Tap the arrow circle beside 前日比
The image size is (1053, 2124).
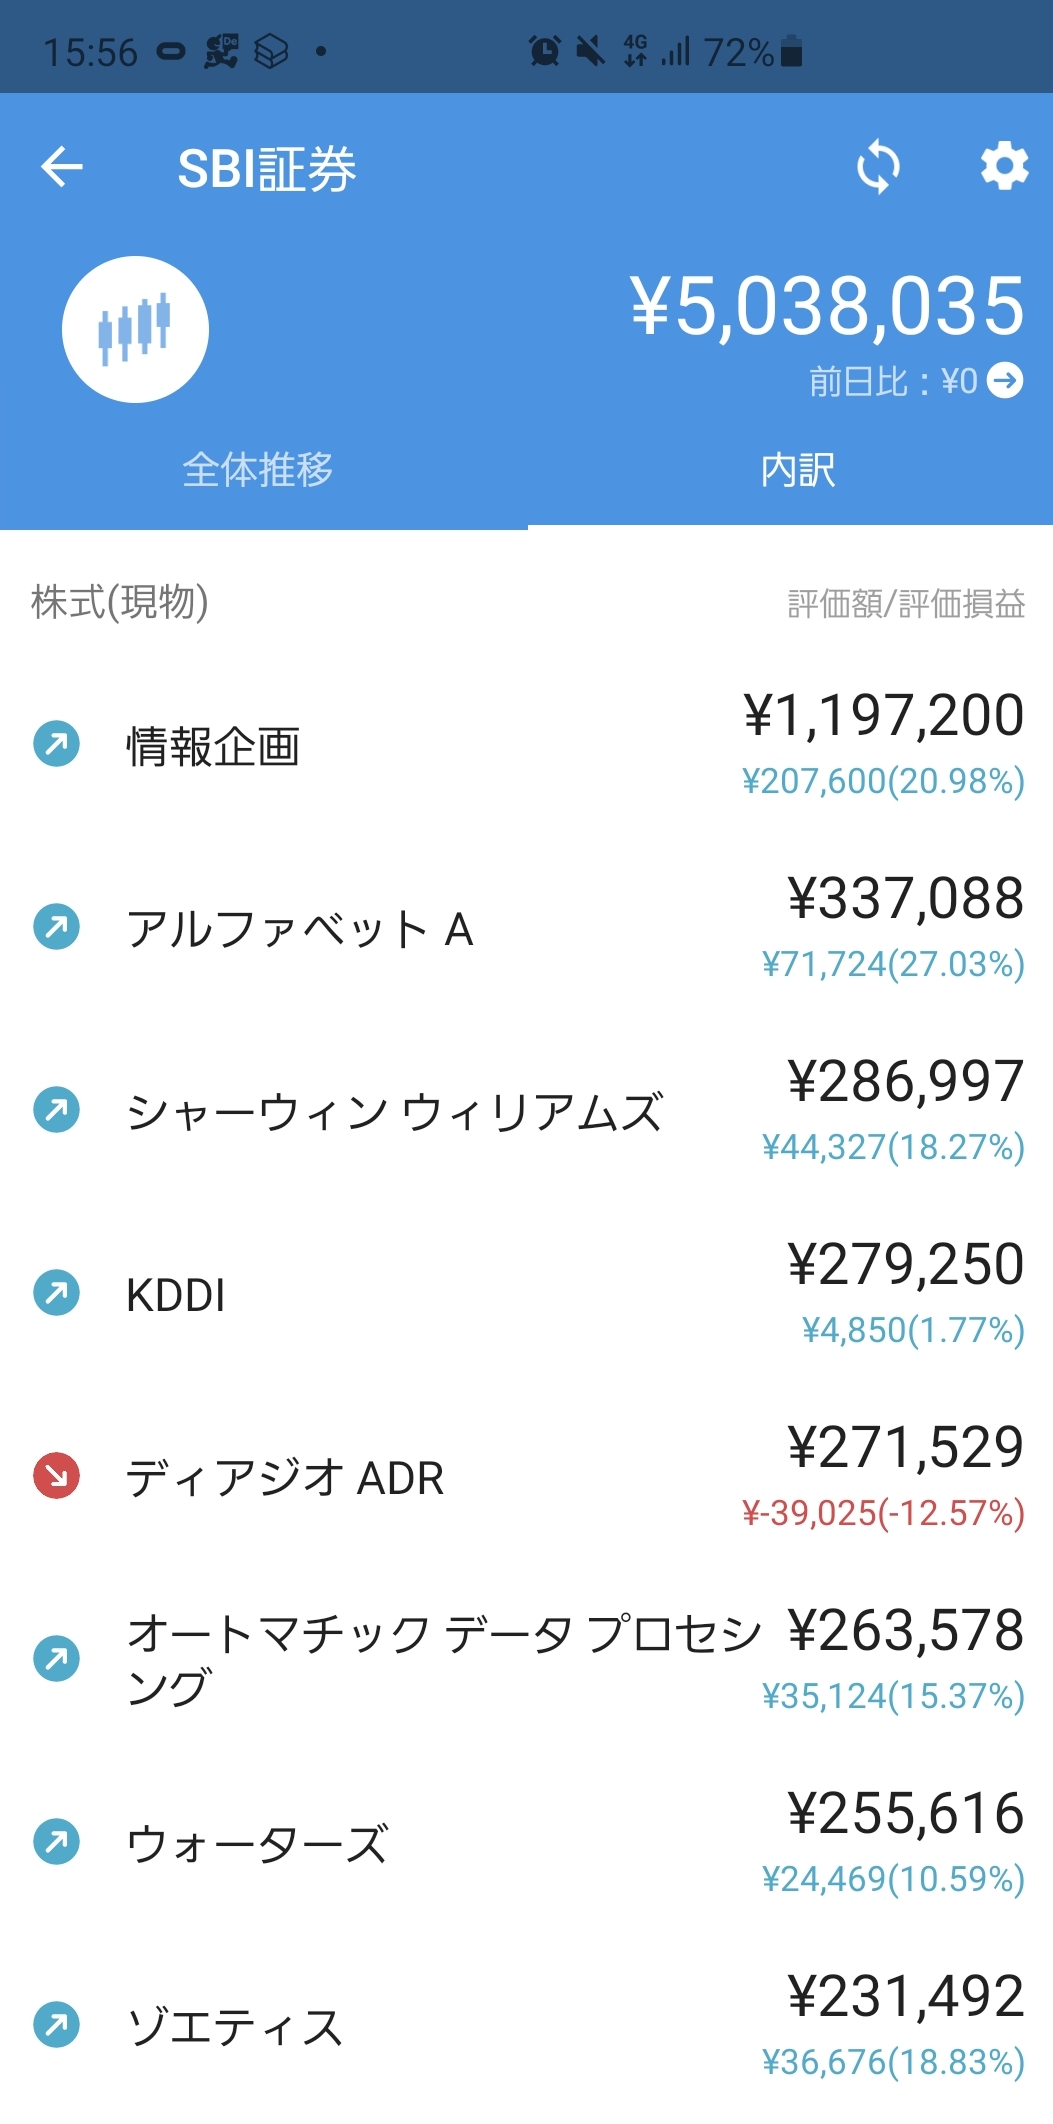click(x=1005, y=381)
